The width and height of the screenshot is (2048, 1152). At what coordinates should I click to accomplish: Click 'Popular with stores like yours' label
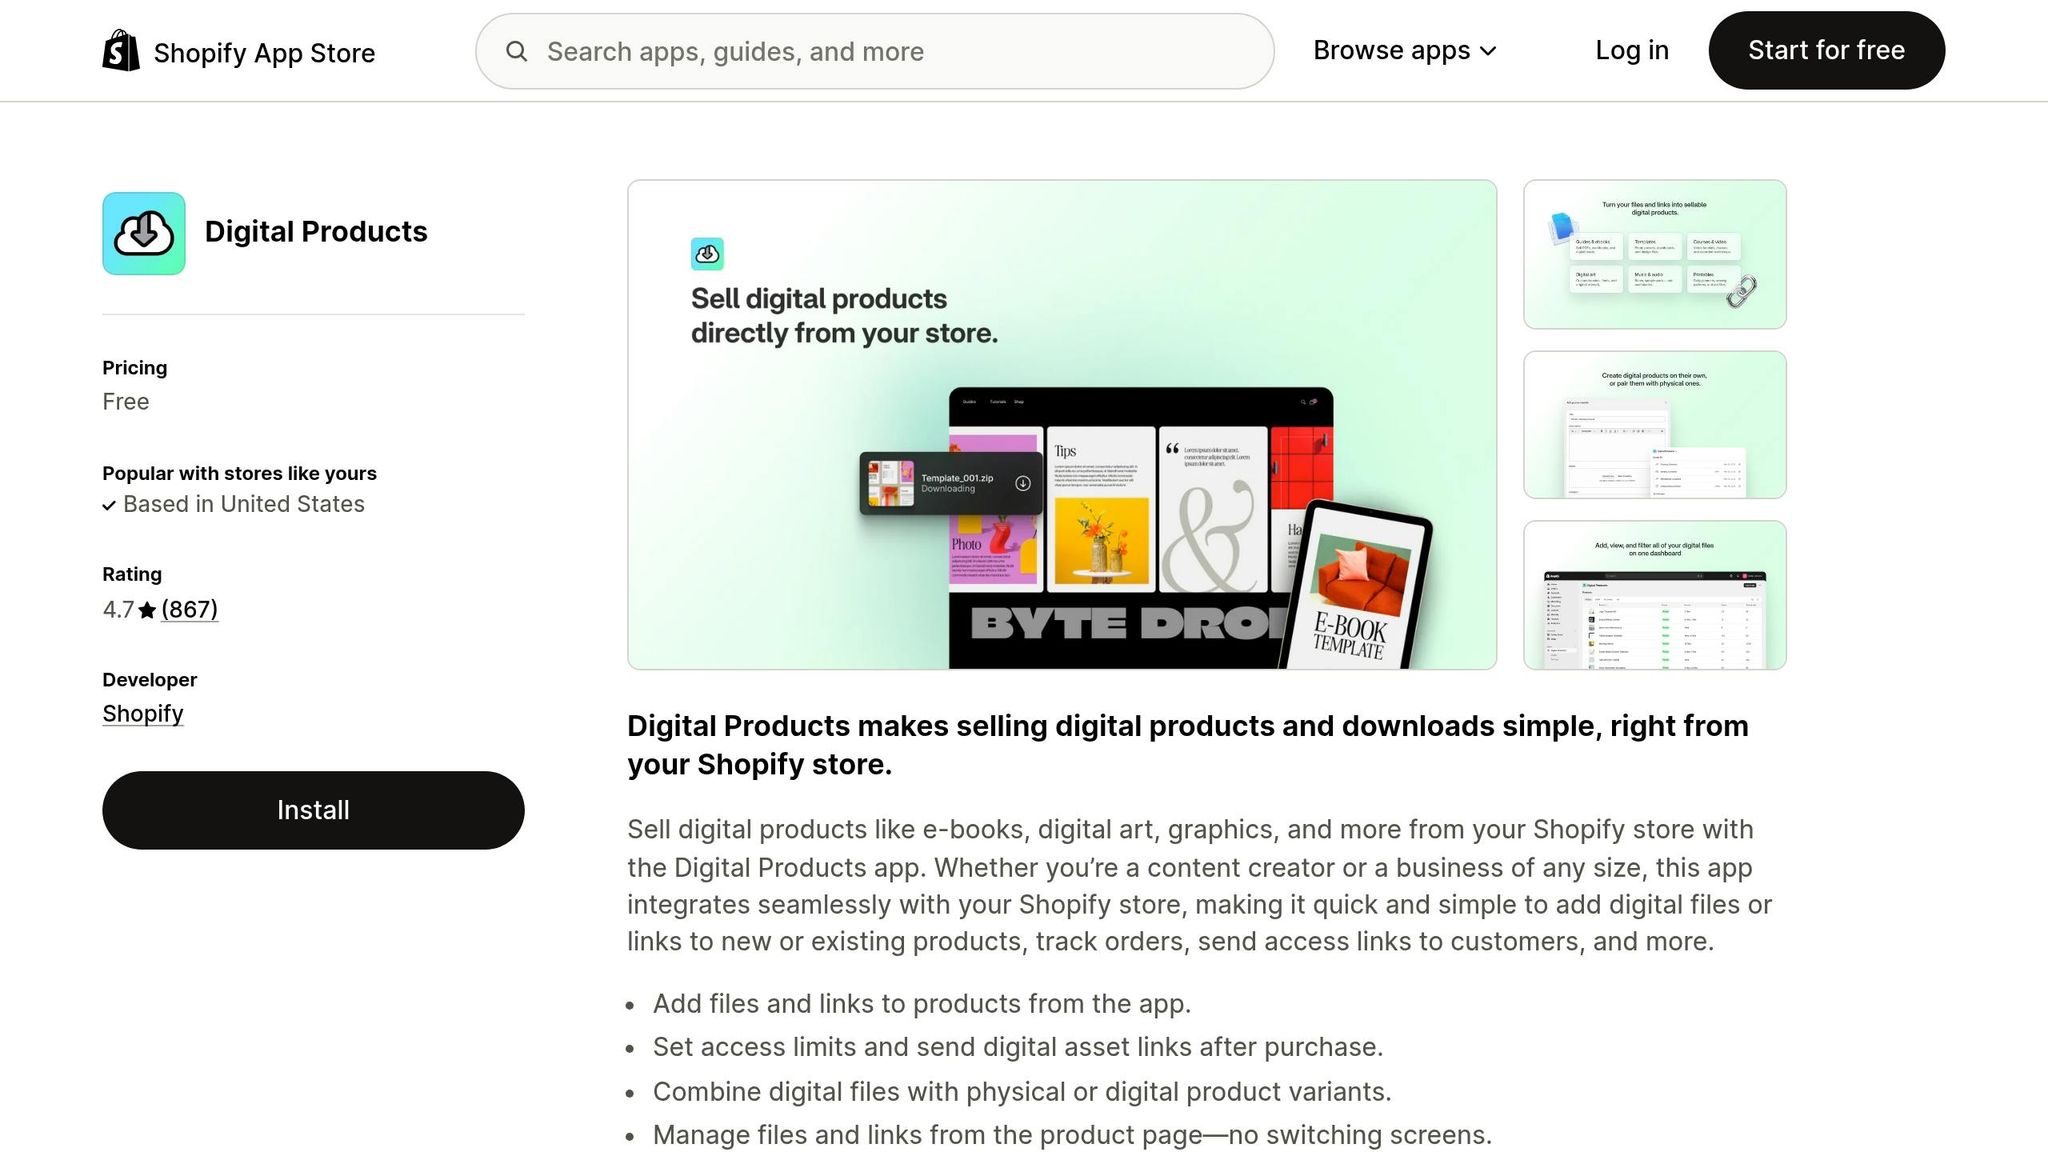239,473
